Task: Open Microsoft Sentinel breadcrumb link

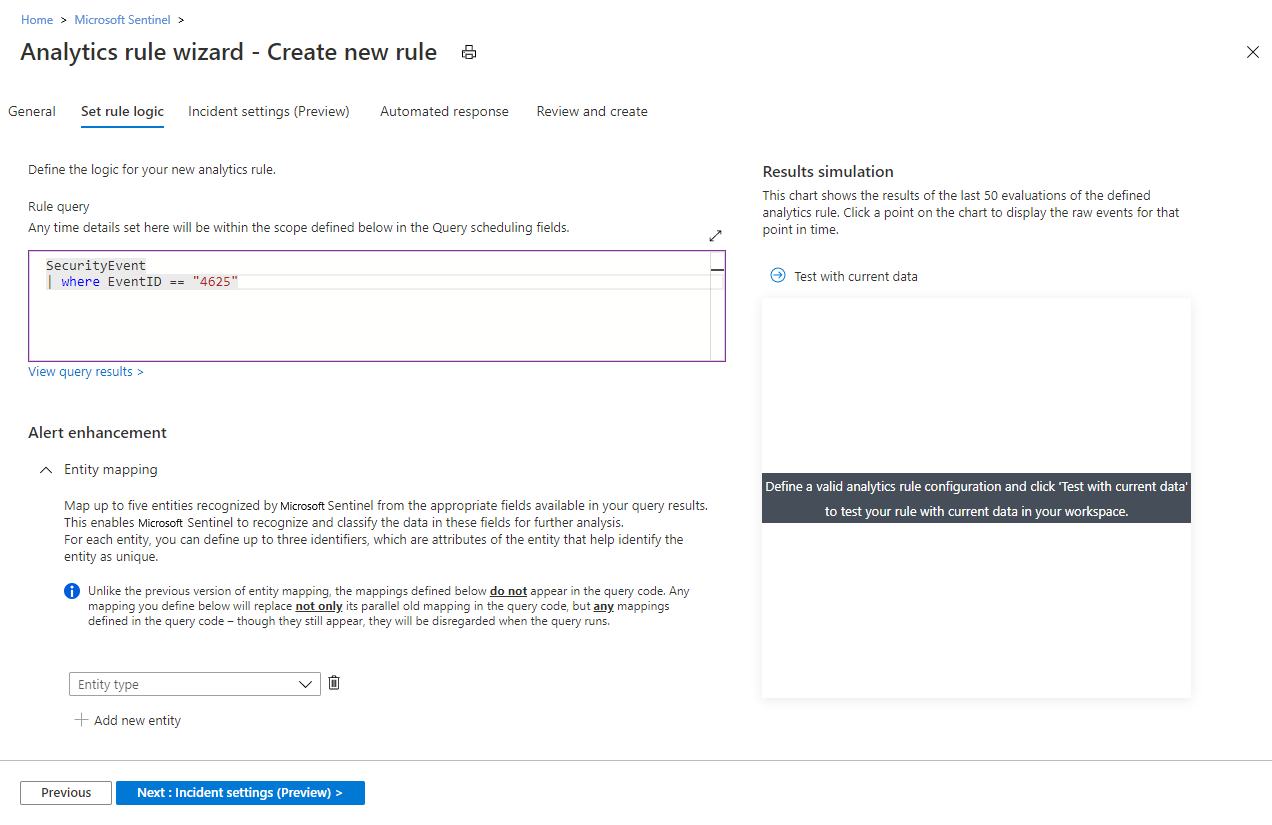Action: pos(122,20)
